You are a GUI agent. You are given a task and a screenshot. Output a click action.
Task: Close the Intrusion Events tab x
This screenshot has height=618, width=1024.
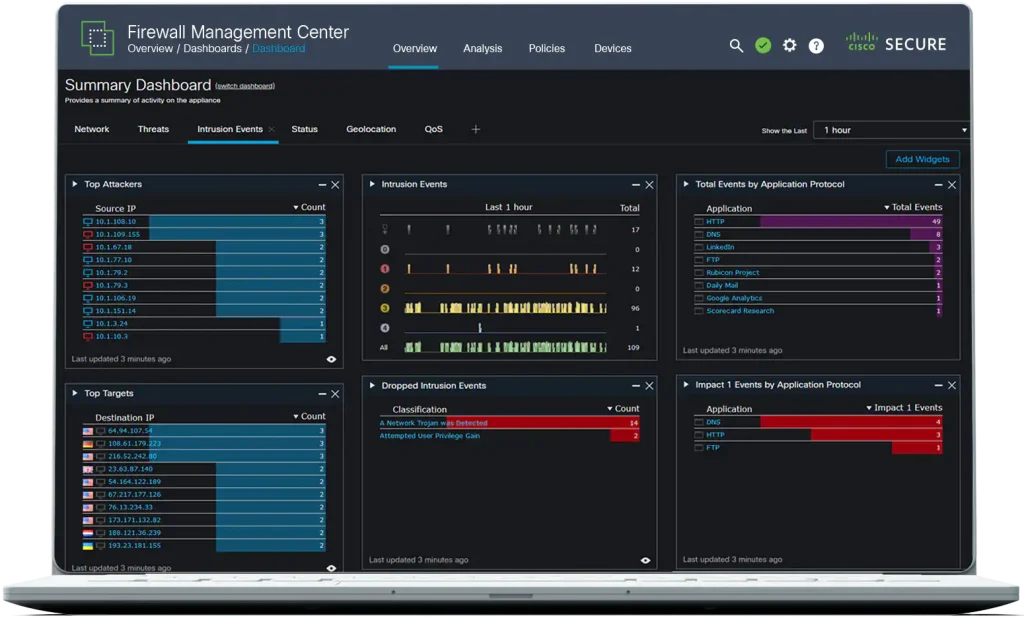click(x=272, y=129)
